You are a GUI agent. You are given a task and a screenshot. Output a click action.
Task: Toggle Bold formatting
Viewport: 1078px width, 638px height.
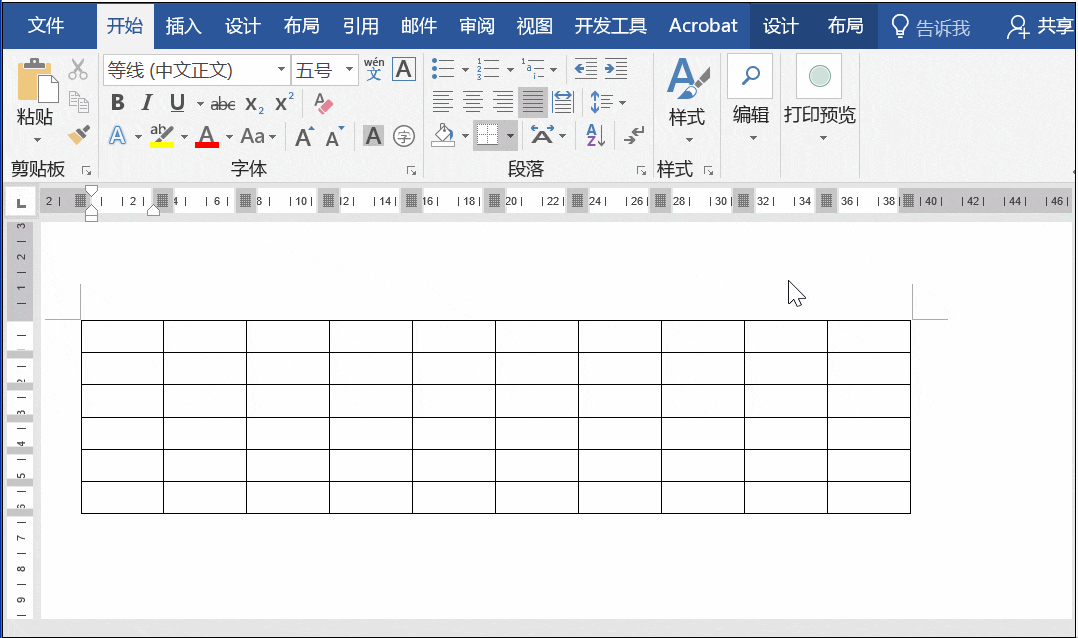(118, 103)
